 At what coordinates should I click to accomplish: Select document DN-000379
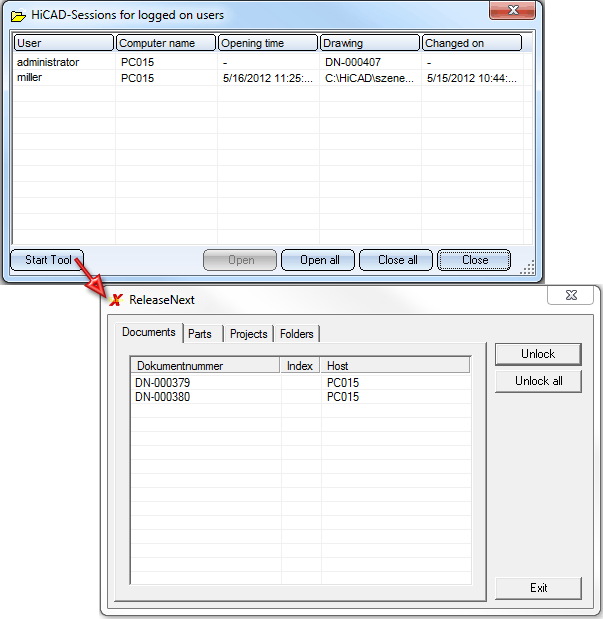pos(162,383)
